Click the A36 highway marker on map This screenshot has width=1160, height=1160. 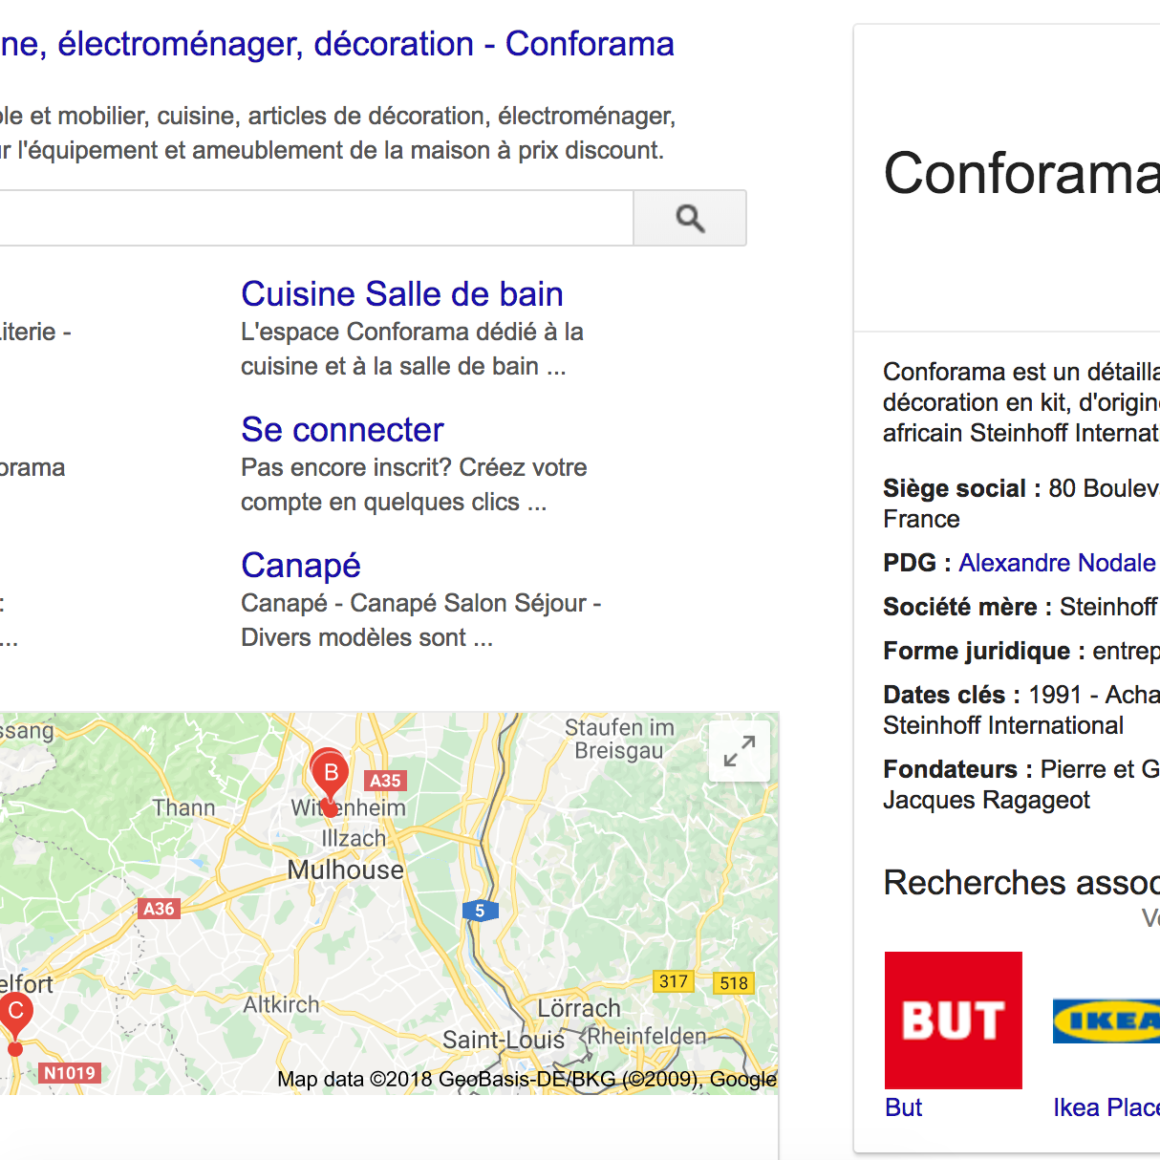pos(158,909)
